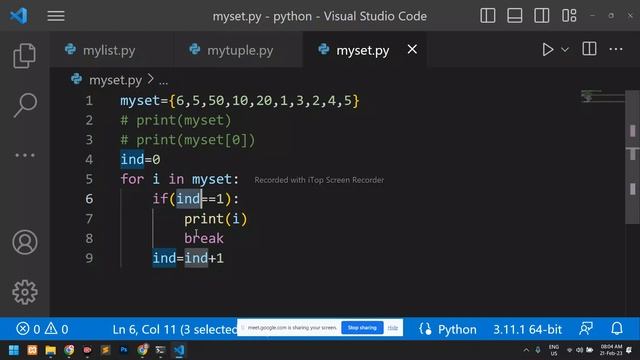
Task: Show additional views ellipsis in activity bar
Action: [x=25, y=155]
